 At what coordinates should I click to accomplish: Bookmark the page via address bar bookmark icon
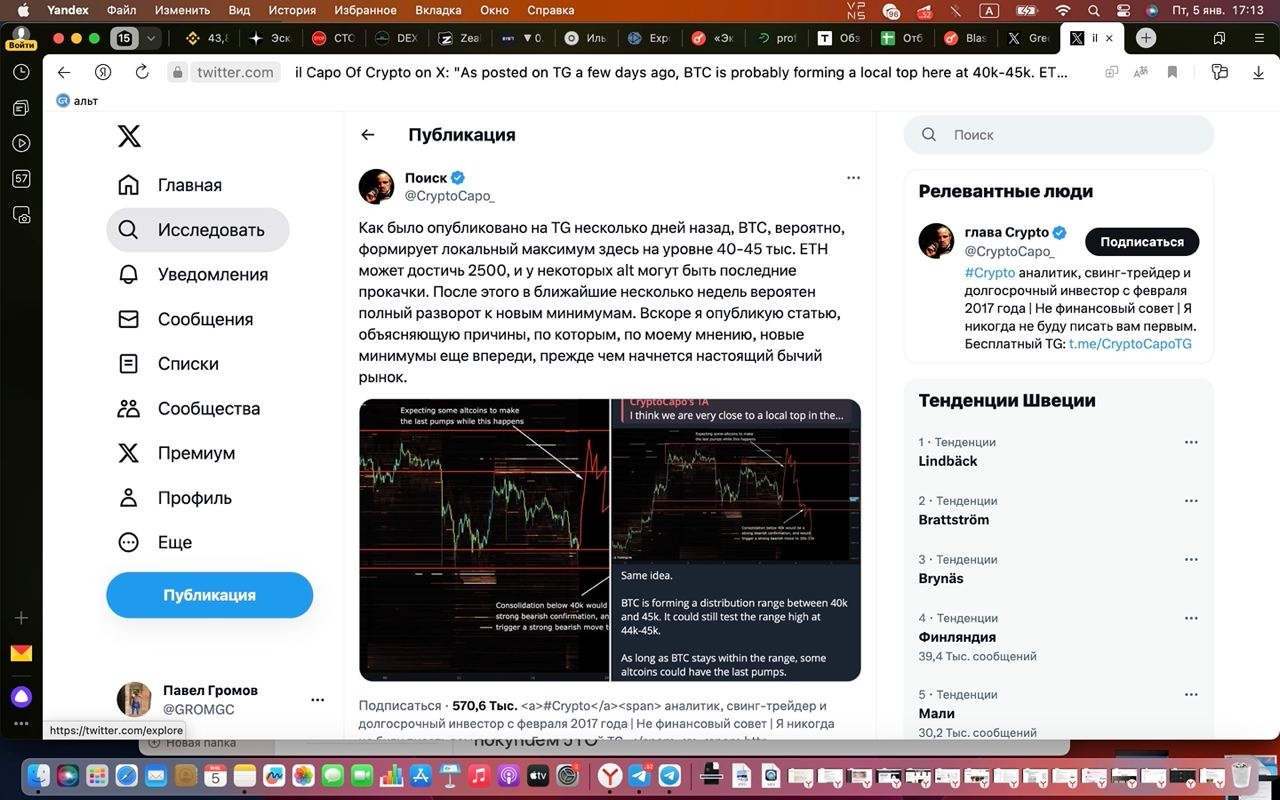(1172, 72)
